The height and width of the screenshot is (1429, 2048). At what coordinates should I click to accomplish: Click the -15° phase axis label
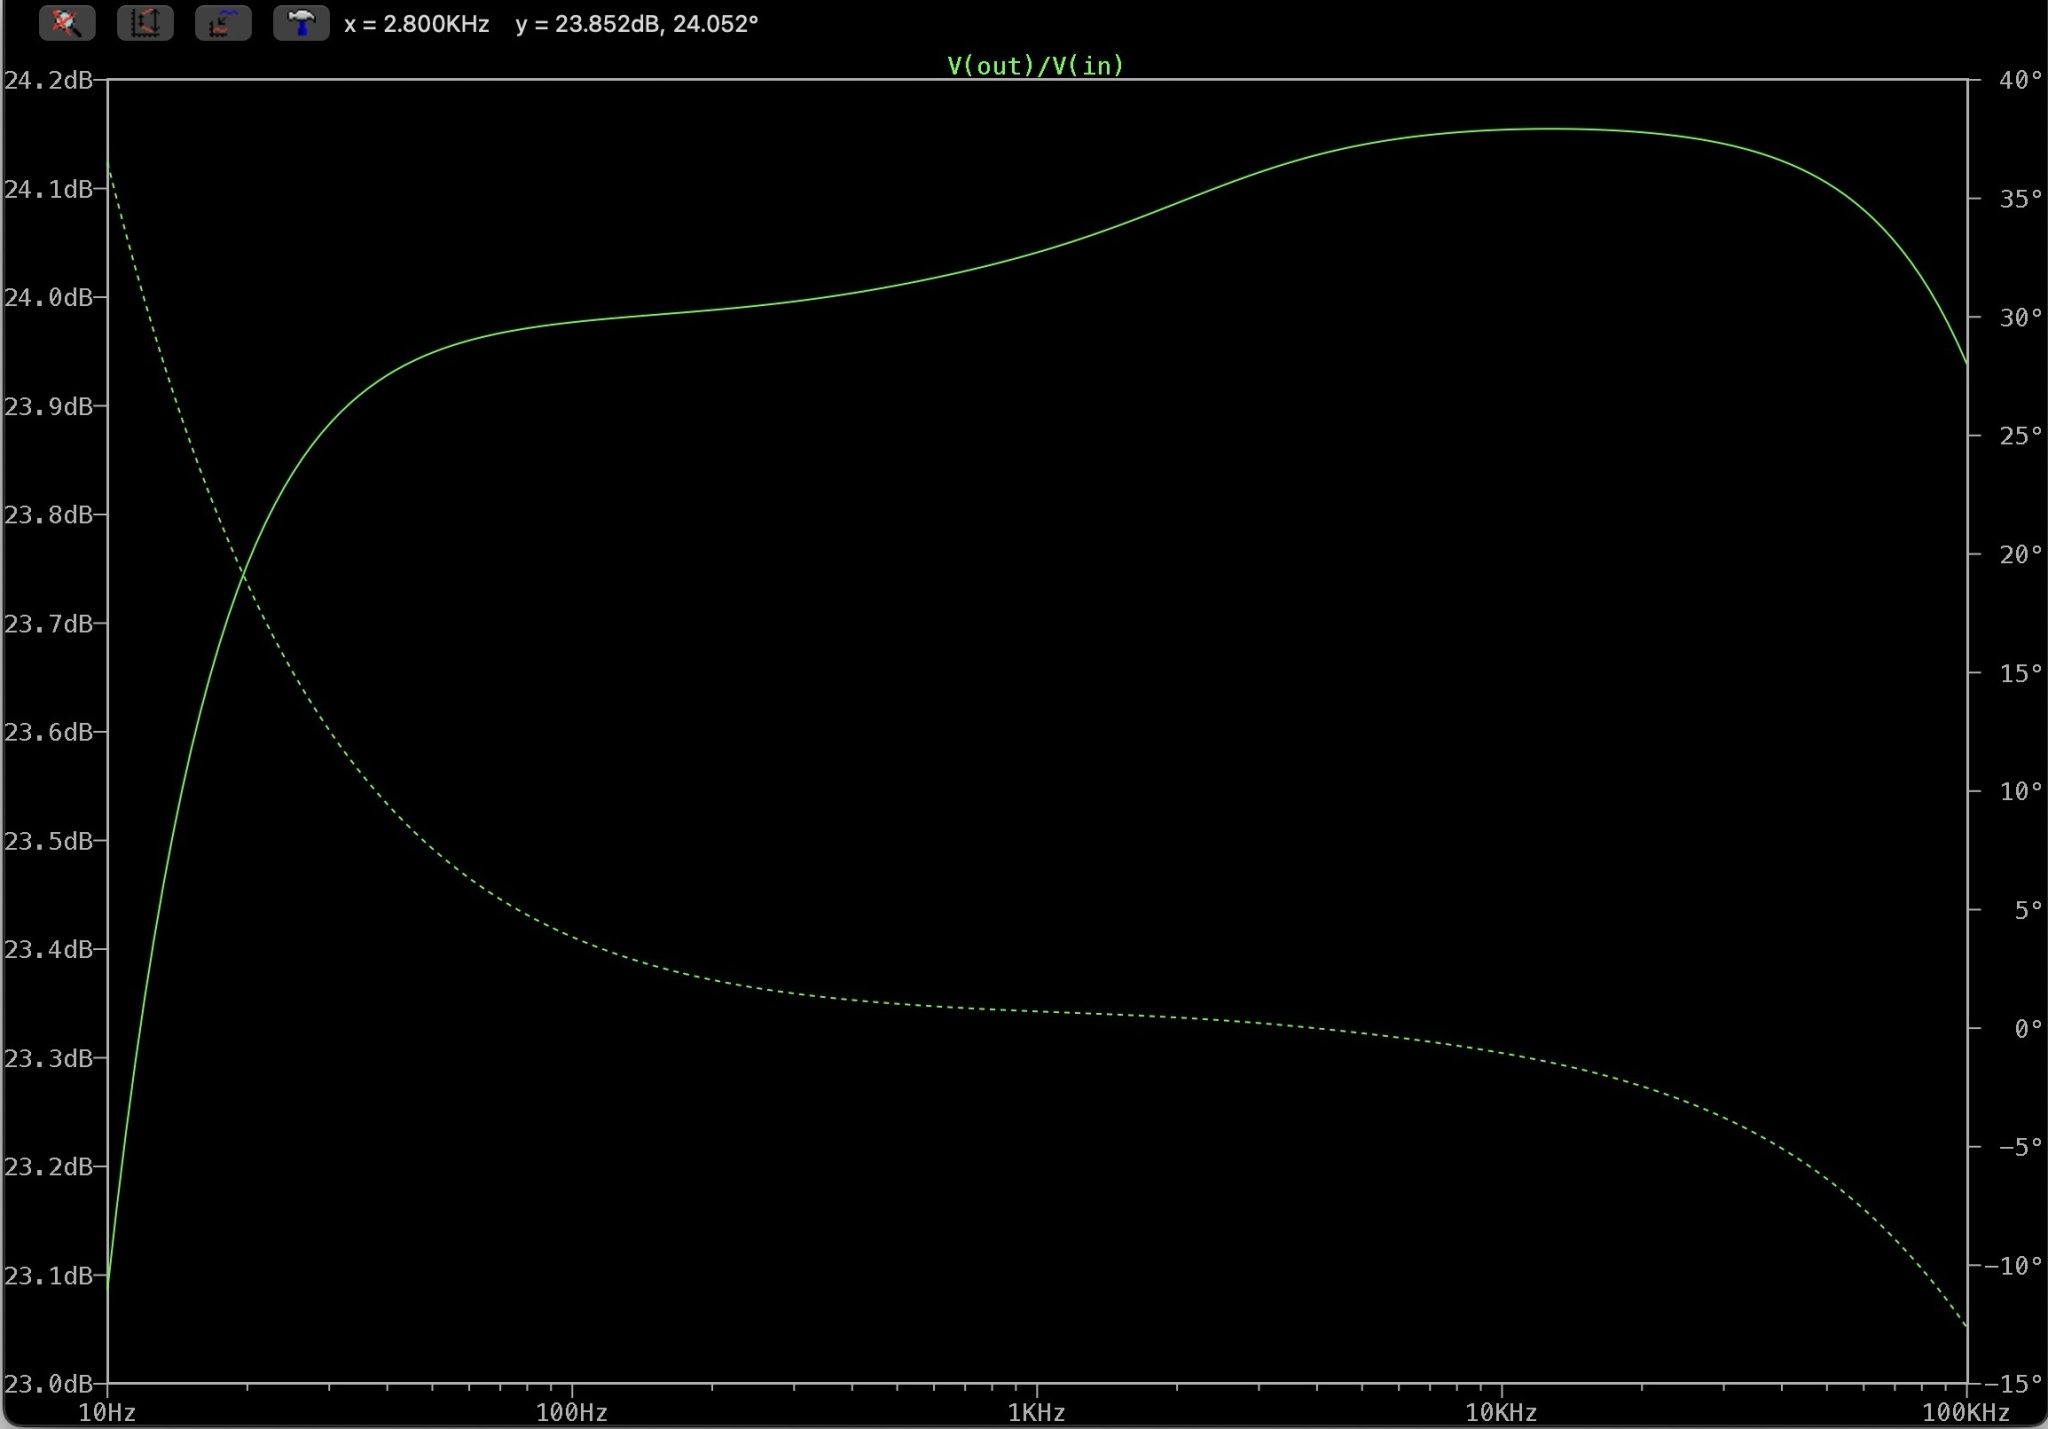tap(2013, 1384)
